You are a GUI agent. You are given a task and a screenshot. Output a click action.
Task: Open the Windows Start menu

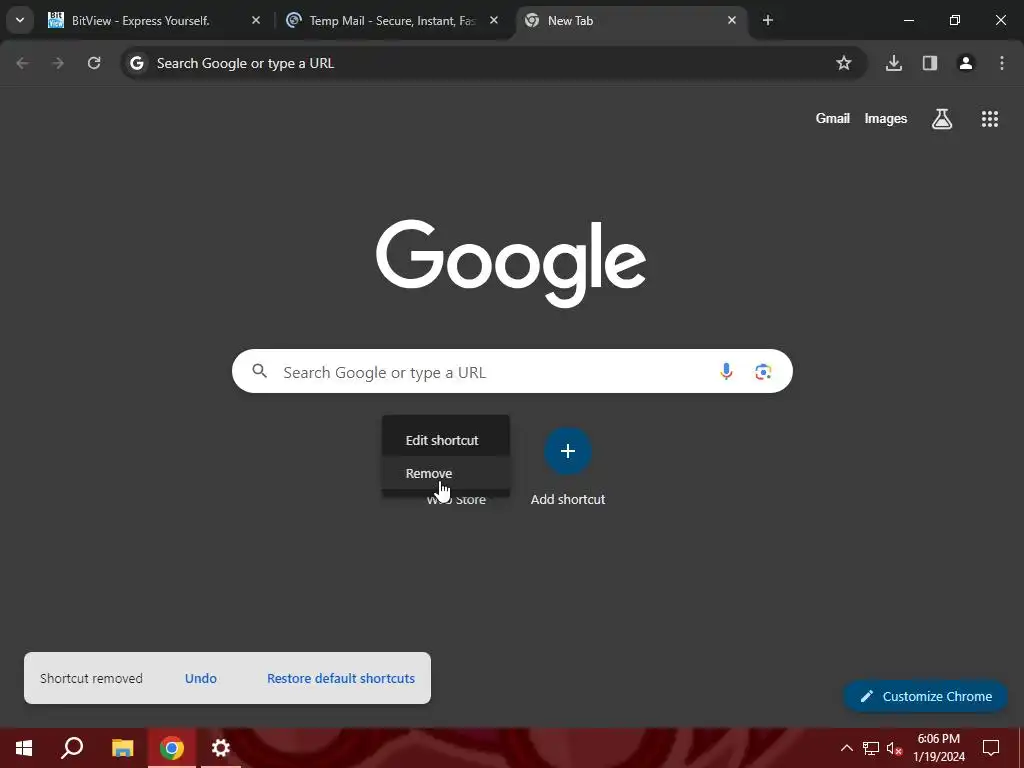tap(24, 748)
